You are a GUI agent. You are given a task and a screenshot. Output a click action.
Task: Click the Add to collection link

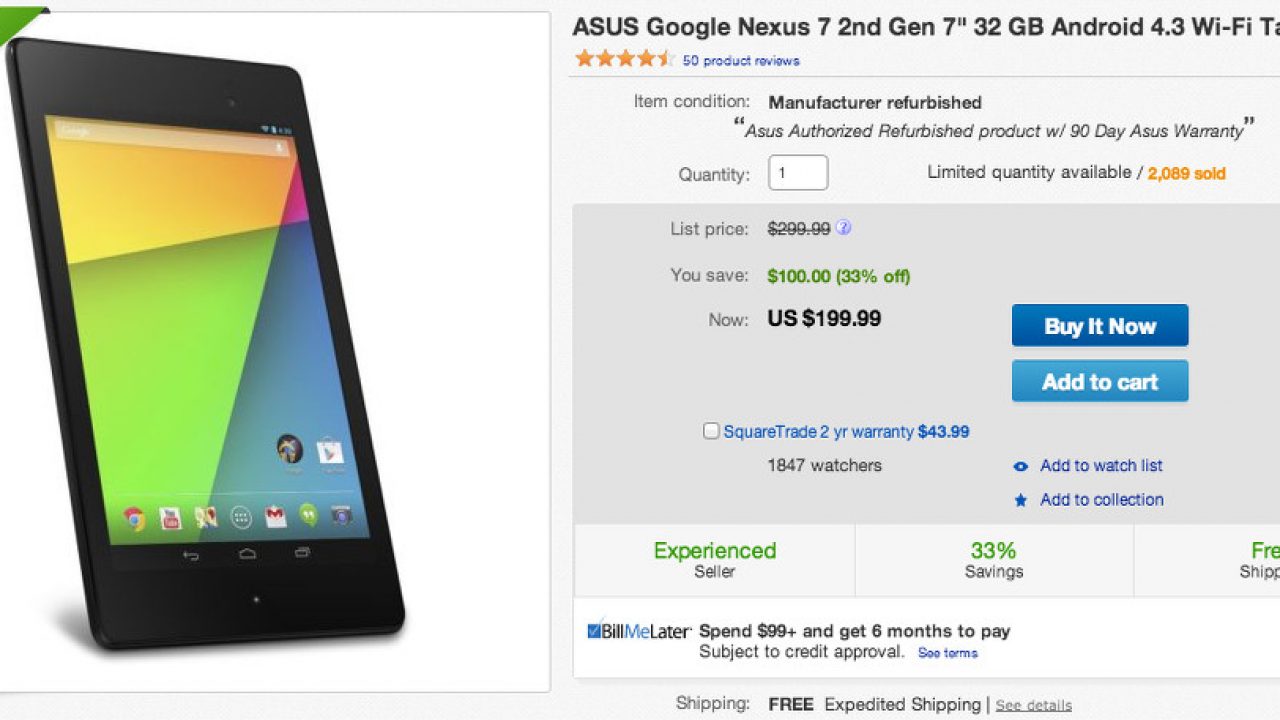(1101, 499)
